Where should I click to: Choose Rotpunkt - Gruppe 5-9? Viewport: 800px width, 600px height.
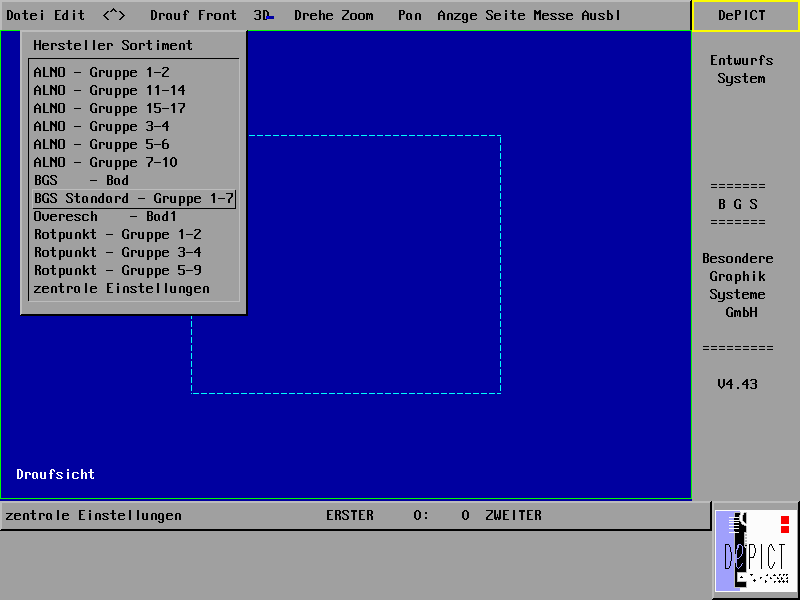pos(134,270)
